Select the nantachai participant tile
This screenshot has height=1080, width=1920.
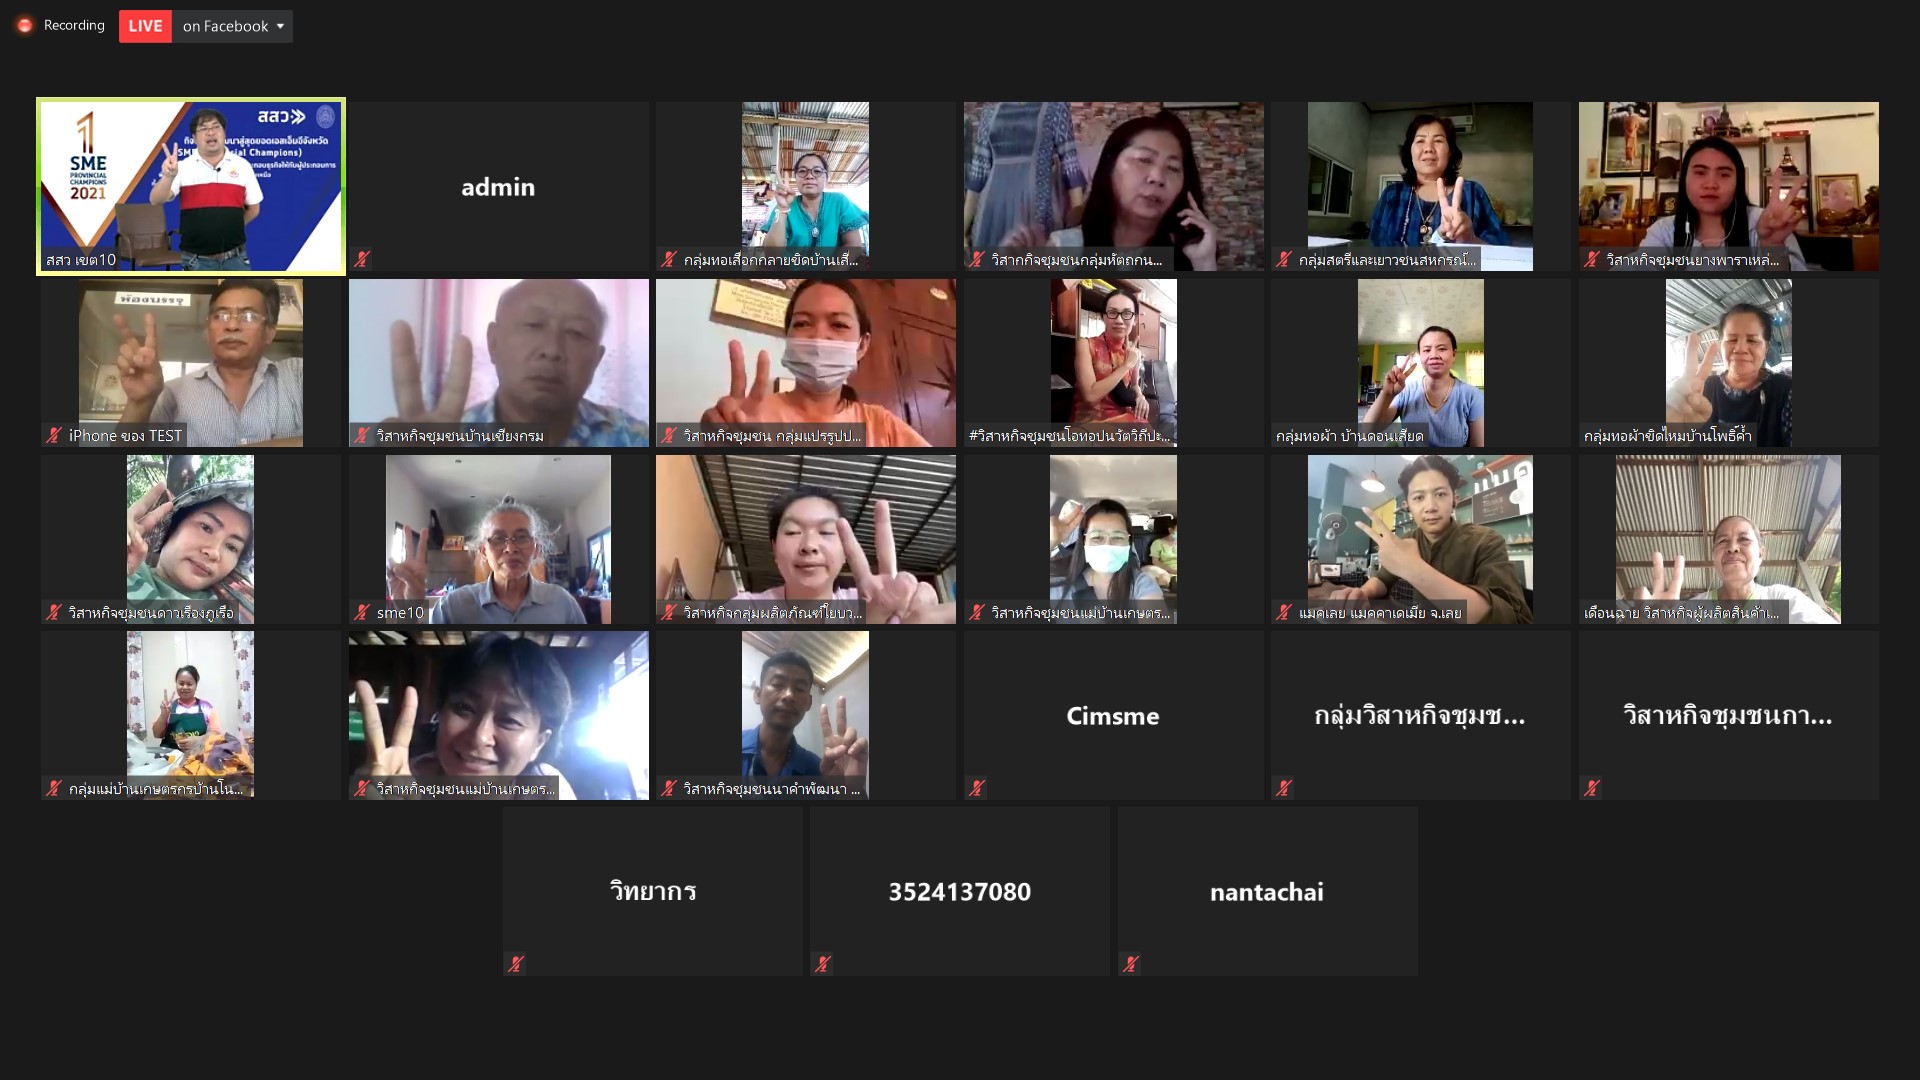1266,891
